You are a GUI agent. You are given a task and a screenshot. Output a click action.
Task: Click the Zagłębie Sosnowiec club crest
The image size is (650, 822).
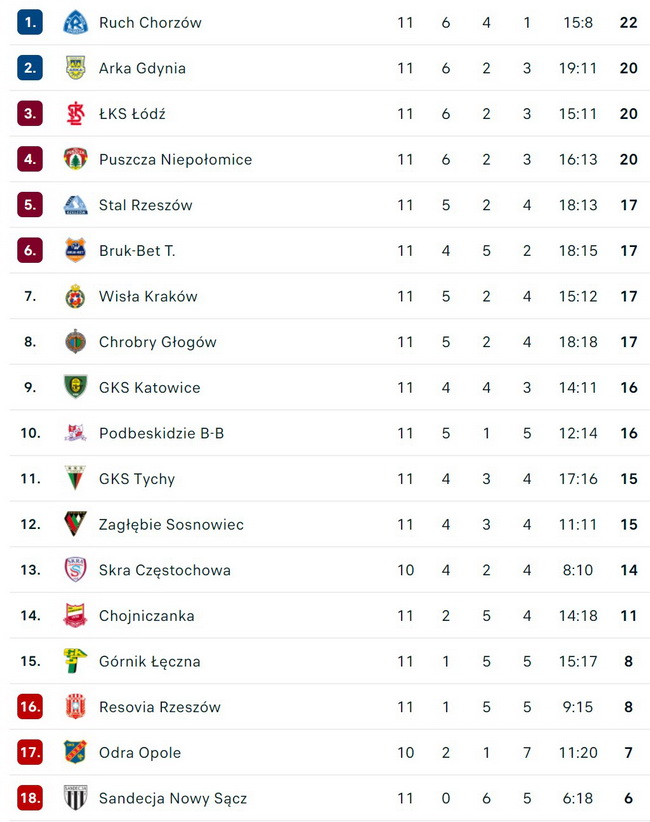point(75,524)
